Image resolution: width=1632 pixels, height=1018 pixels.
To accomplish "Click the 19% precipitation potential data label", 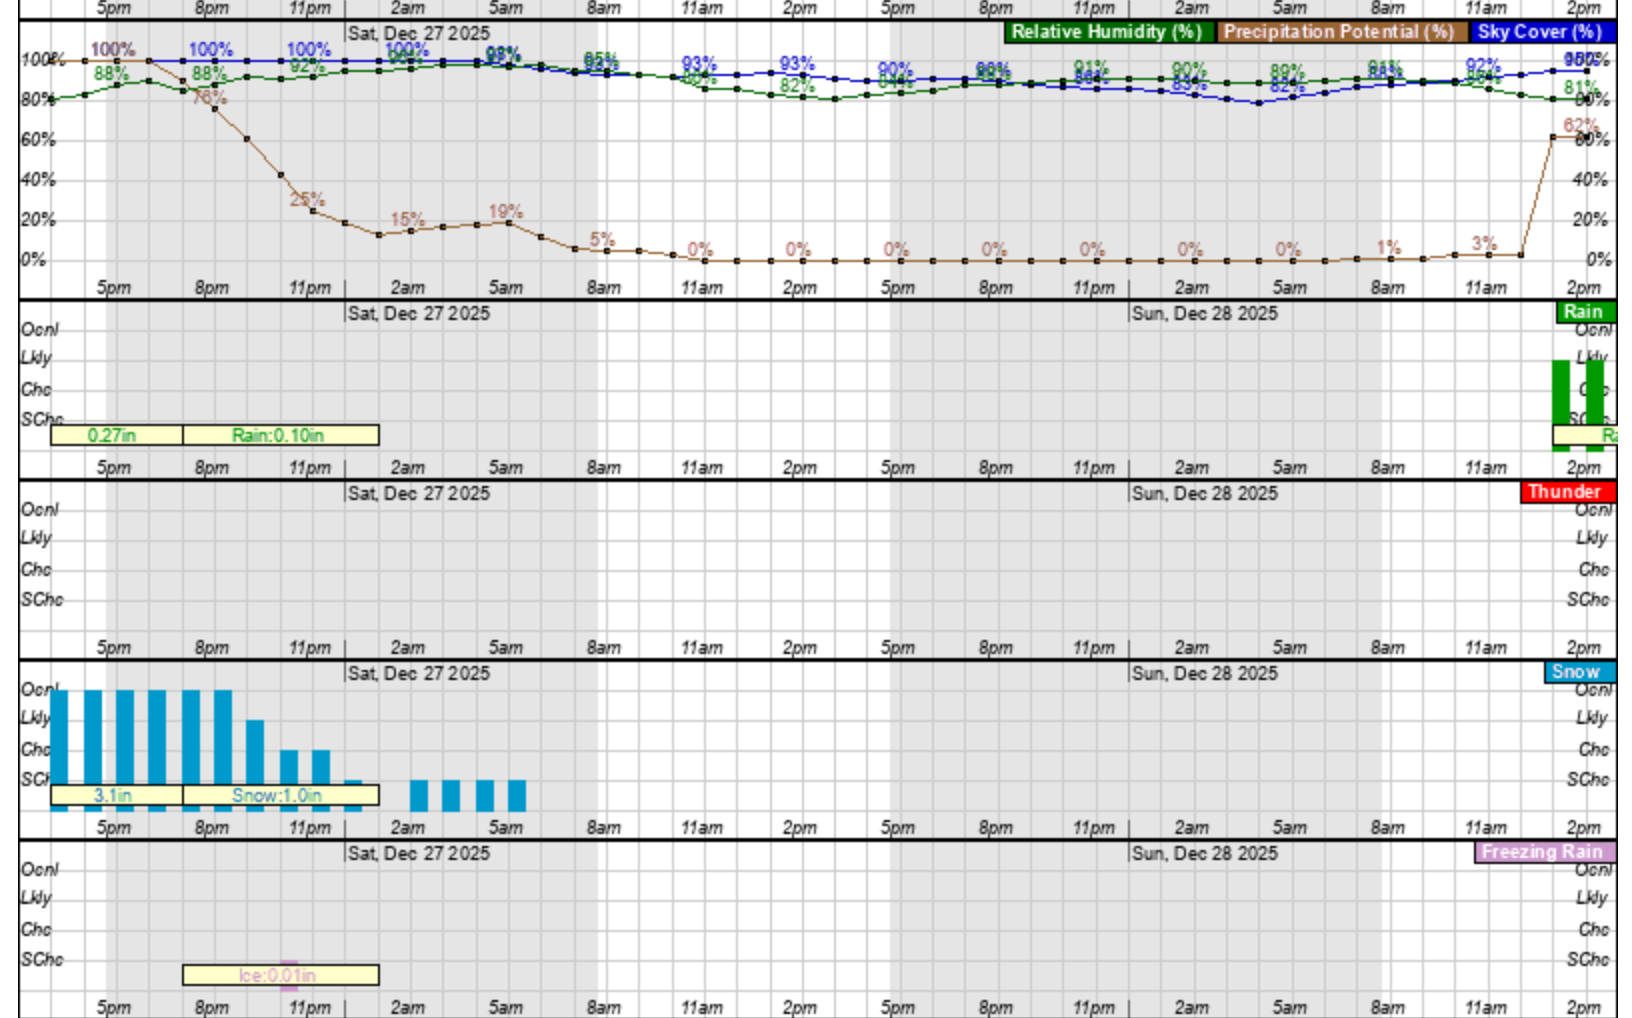I will 506,211.
